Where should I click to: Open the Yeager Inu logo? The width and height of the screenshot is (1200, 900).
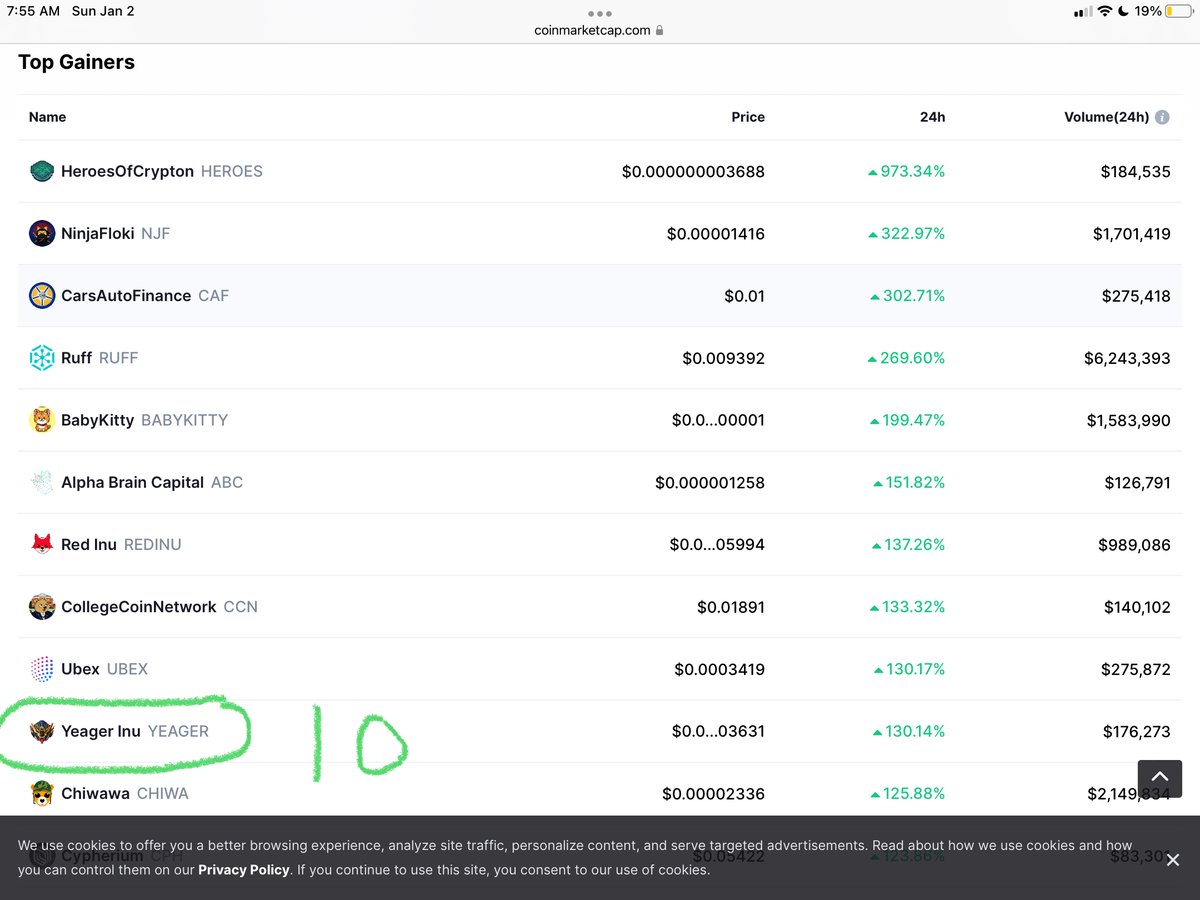[x=42, y=731]
